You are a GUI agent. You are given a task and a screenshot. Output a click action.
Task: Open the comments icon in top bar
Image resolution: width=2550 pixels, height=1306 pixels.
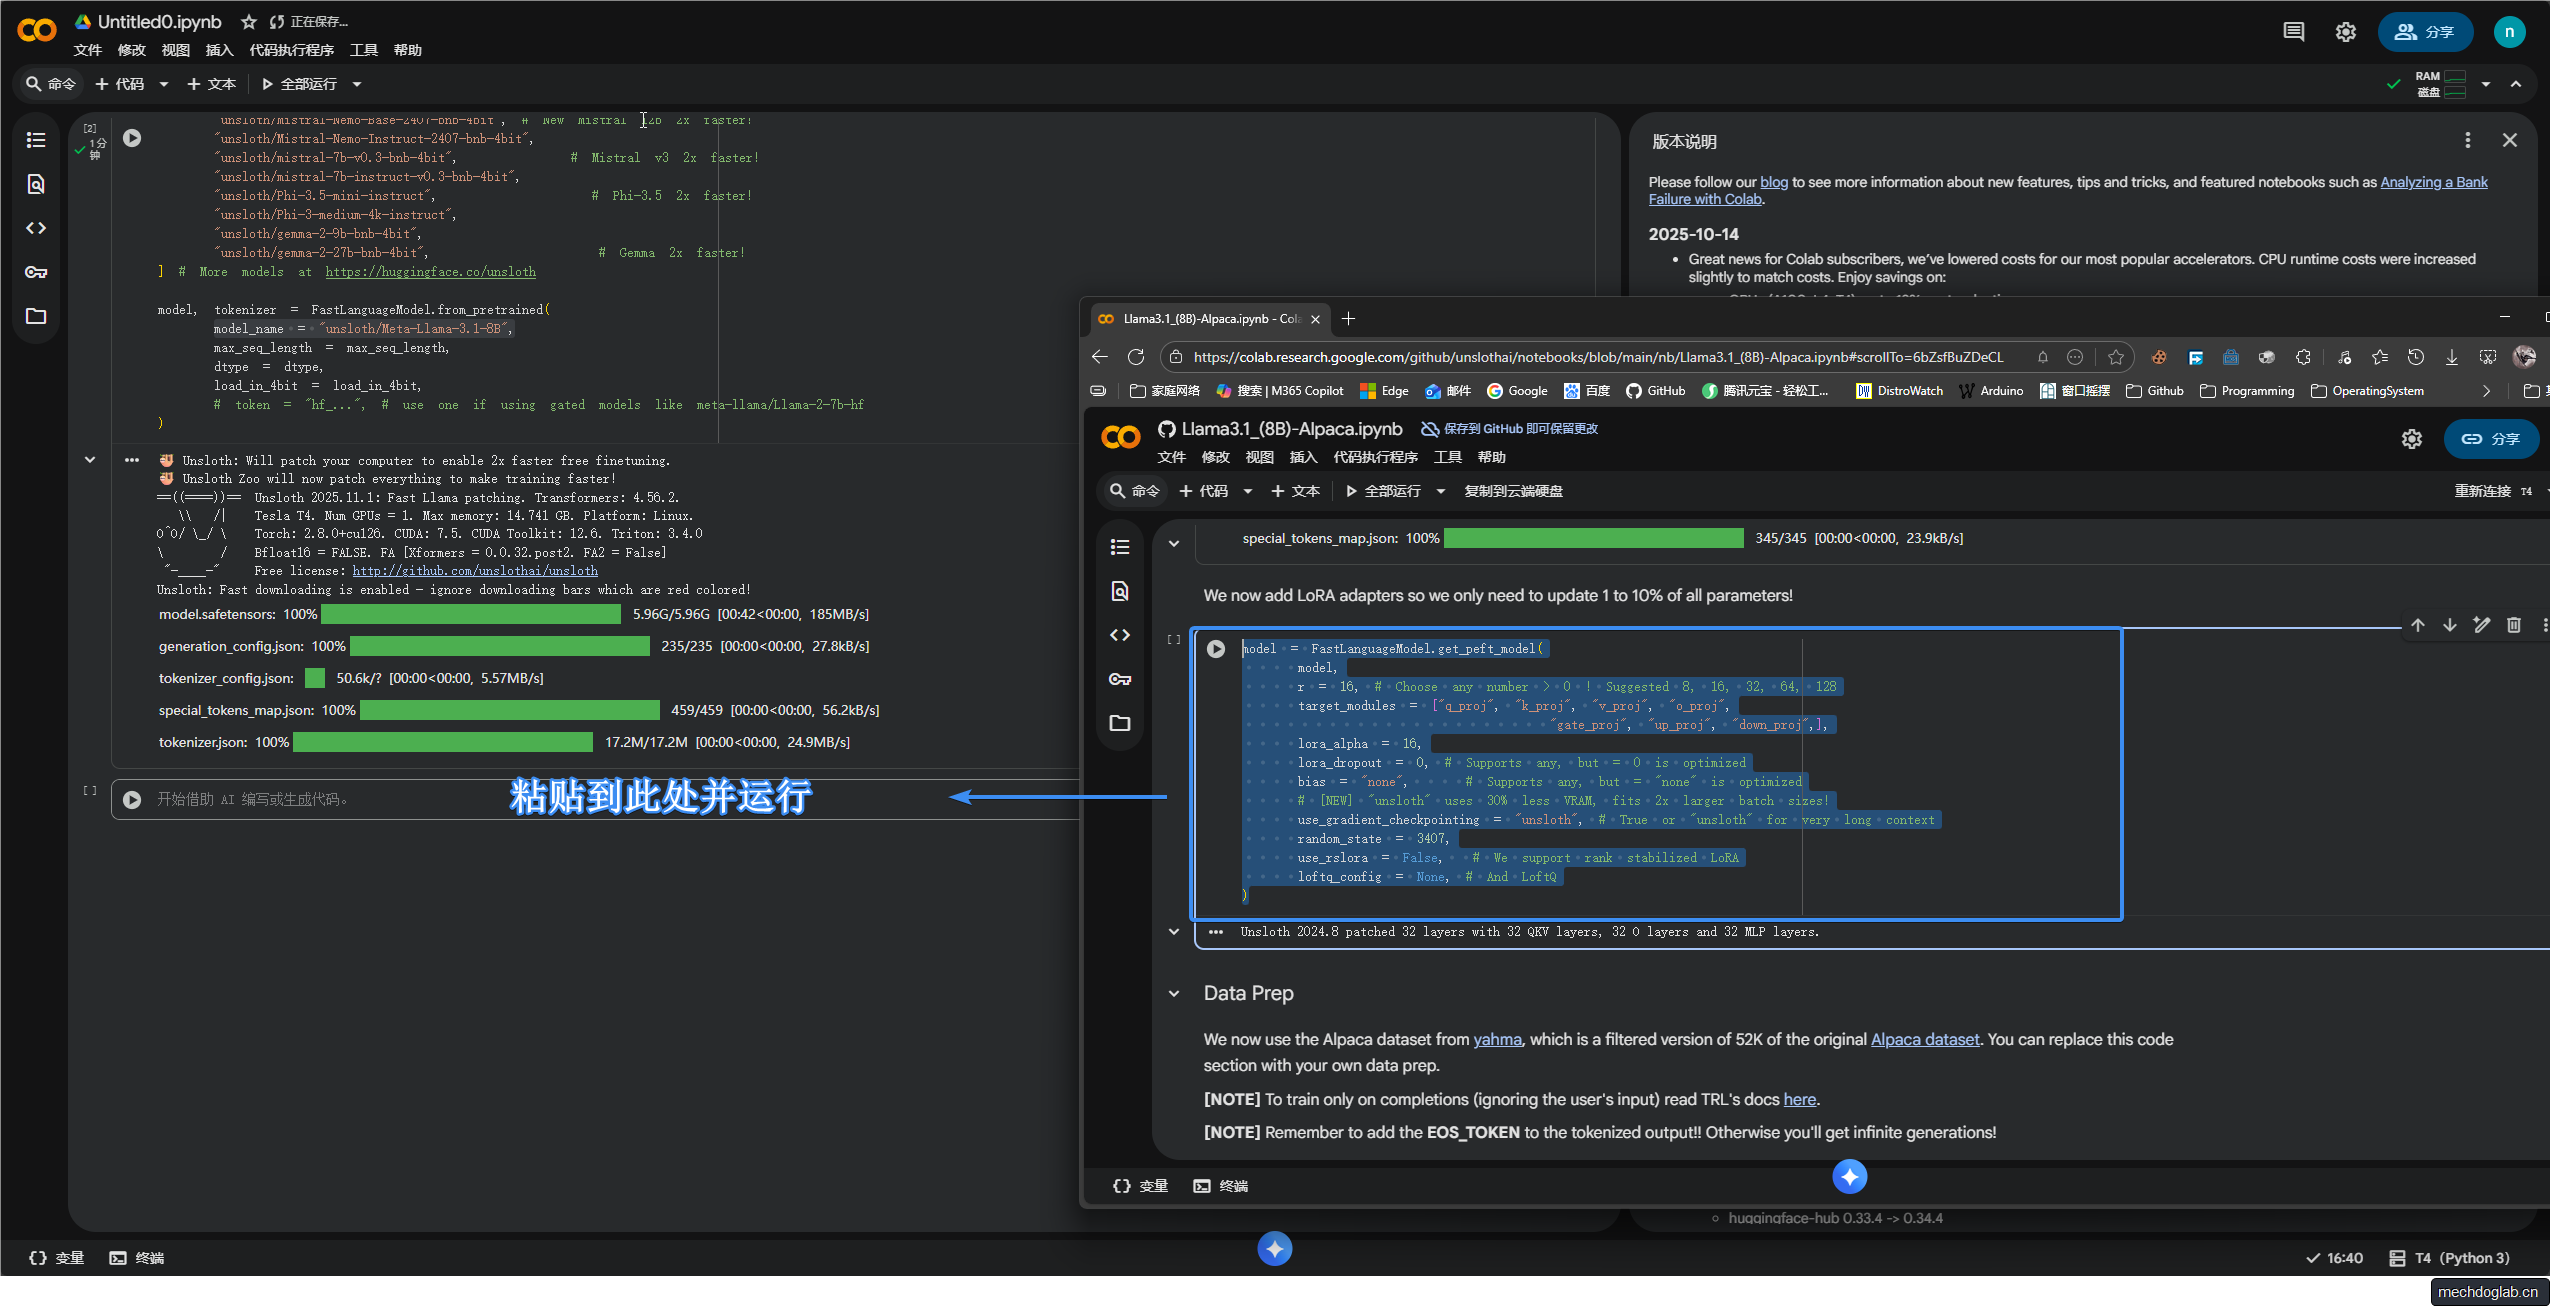coord(2293,32)
